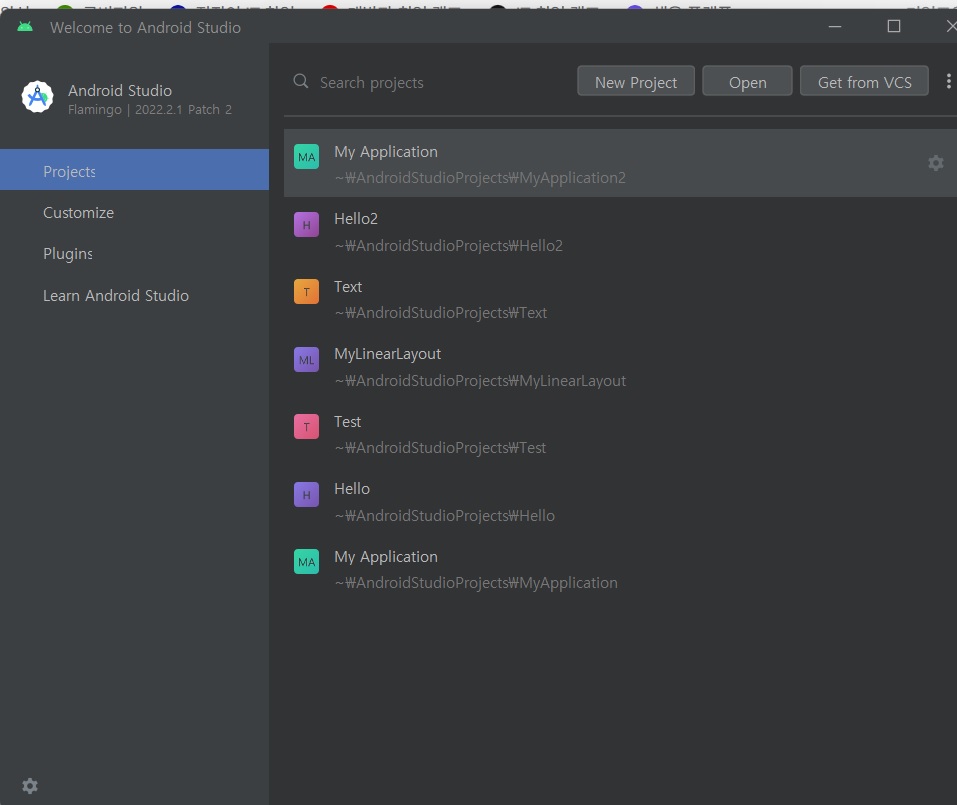Minimize the Welcome window
Viewport: 957px width, 805px height.
[x=835, y=26]
